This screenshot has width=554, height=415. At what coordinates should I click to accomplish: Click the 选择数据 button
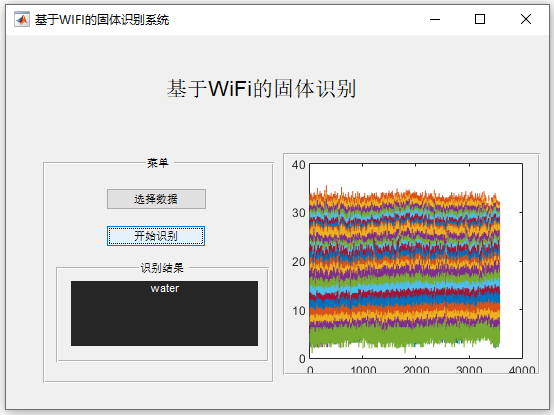[x=156, y=199]
